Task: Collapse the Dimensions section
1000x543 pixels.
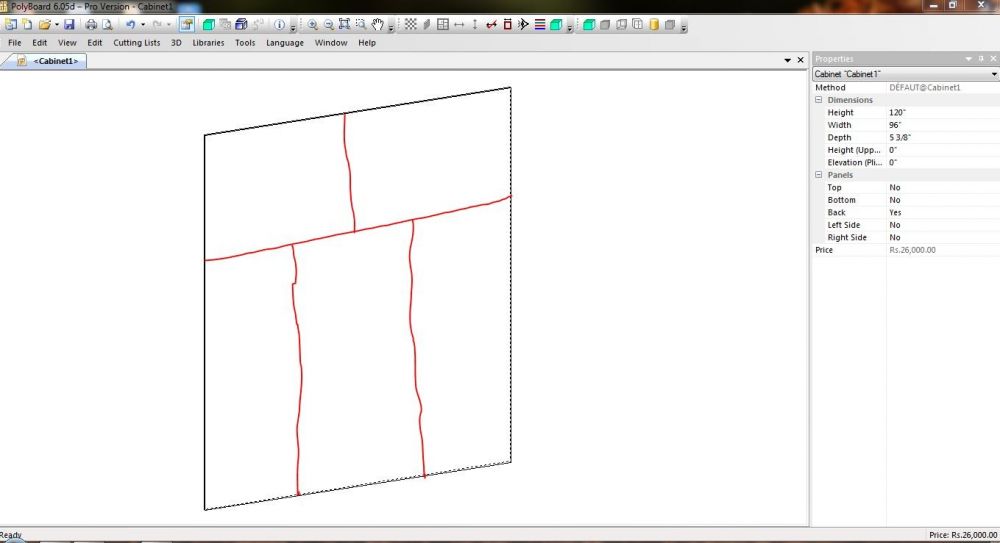Action: pyautogui.click(x=819, y=100)
